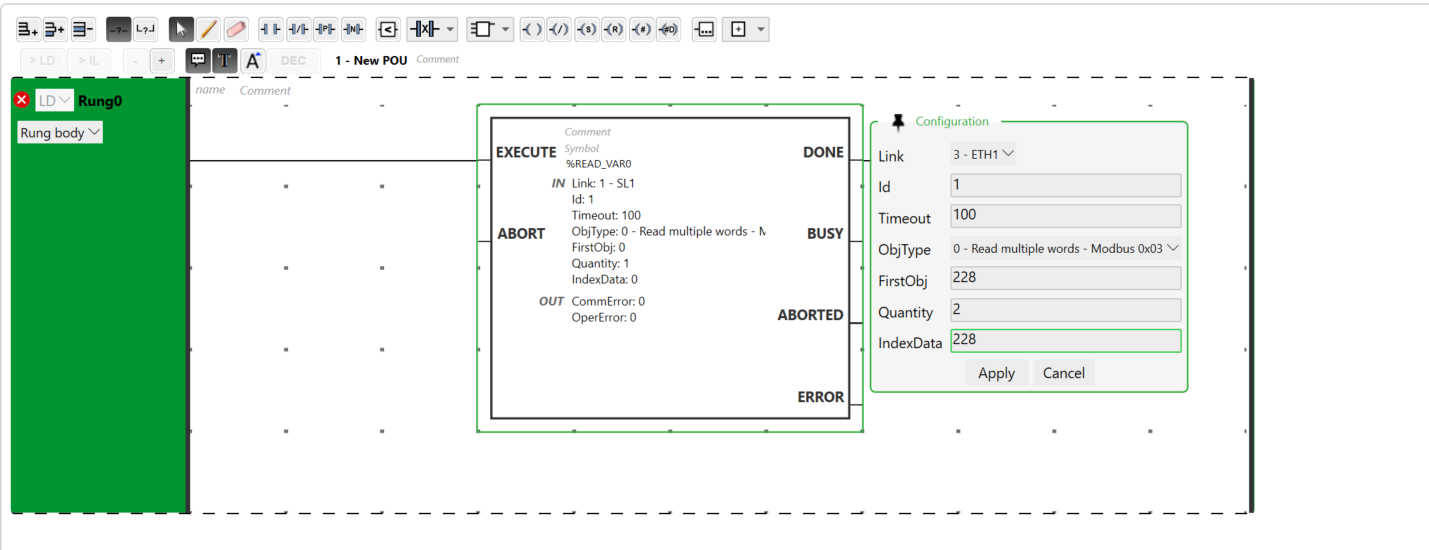Insert a normally open contact
This screenshot has width=1429, height=550.
tap(270, 29)
